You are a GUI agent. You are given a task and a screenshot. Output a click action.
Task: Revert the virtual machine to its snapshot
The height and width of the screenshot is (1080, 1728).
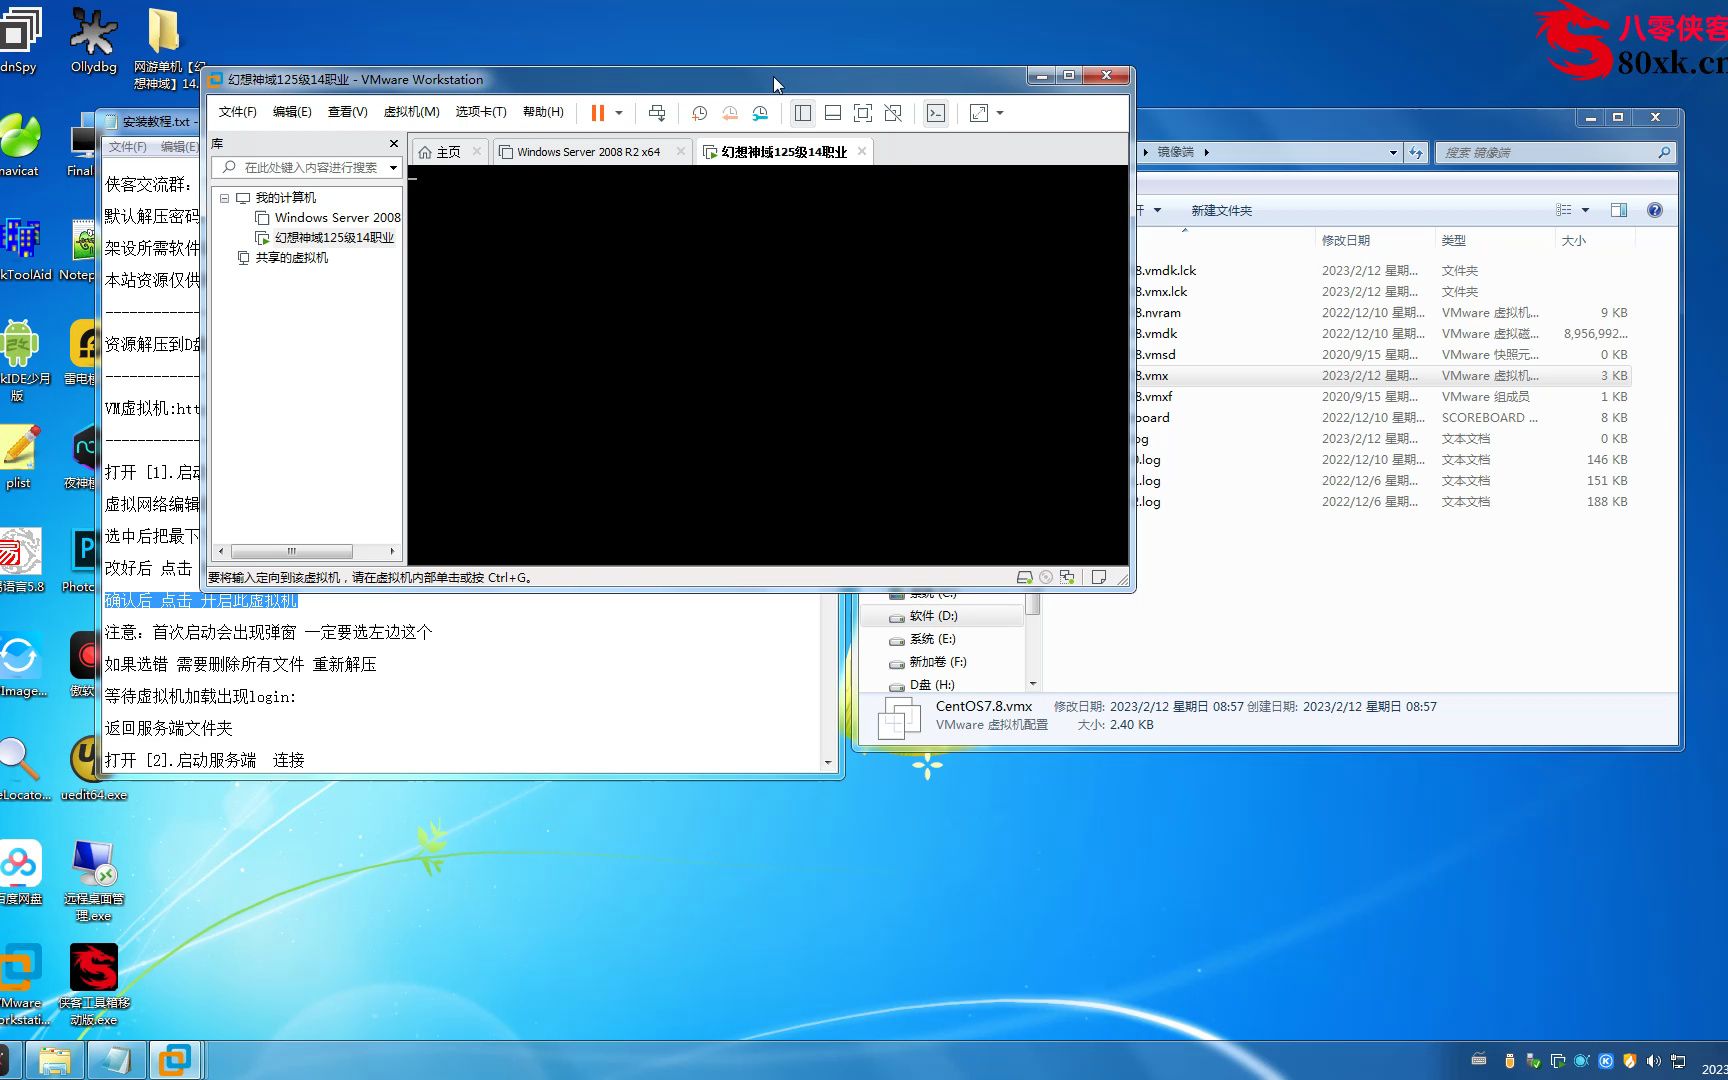click(x=730, y=113)
